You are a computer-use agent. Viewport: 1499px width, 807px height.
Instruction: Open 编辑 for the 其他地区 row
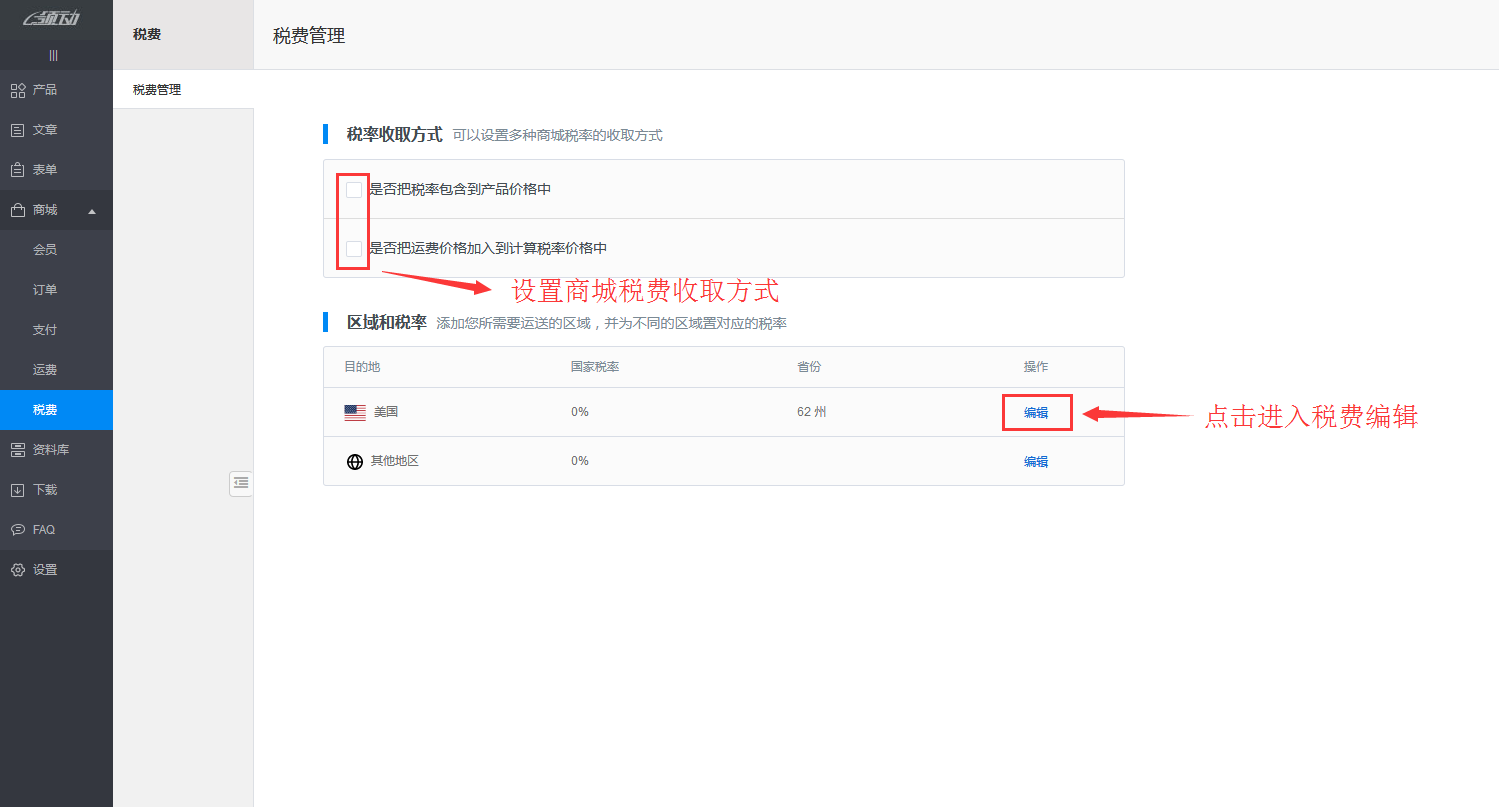(x=1036, y=461)
